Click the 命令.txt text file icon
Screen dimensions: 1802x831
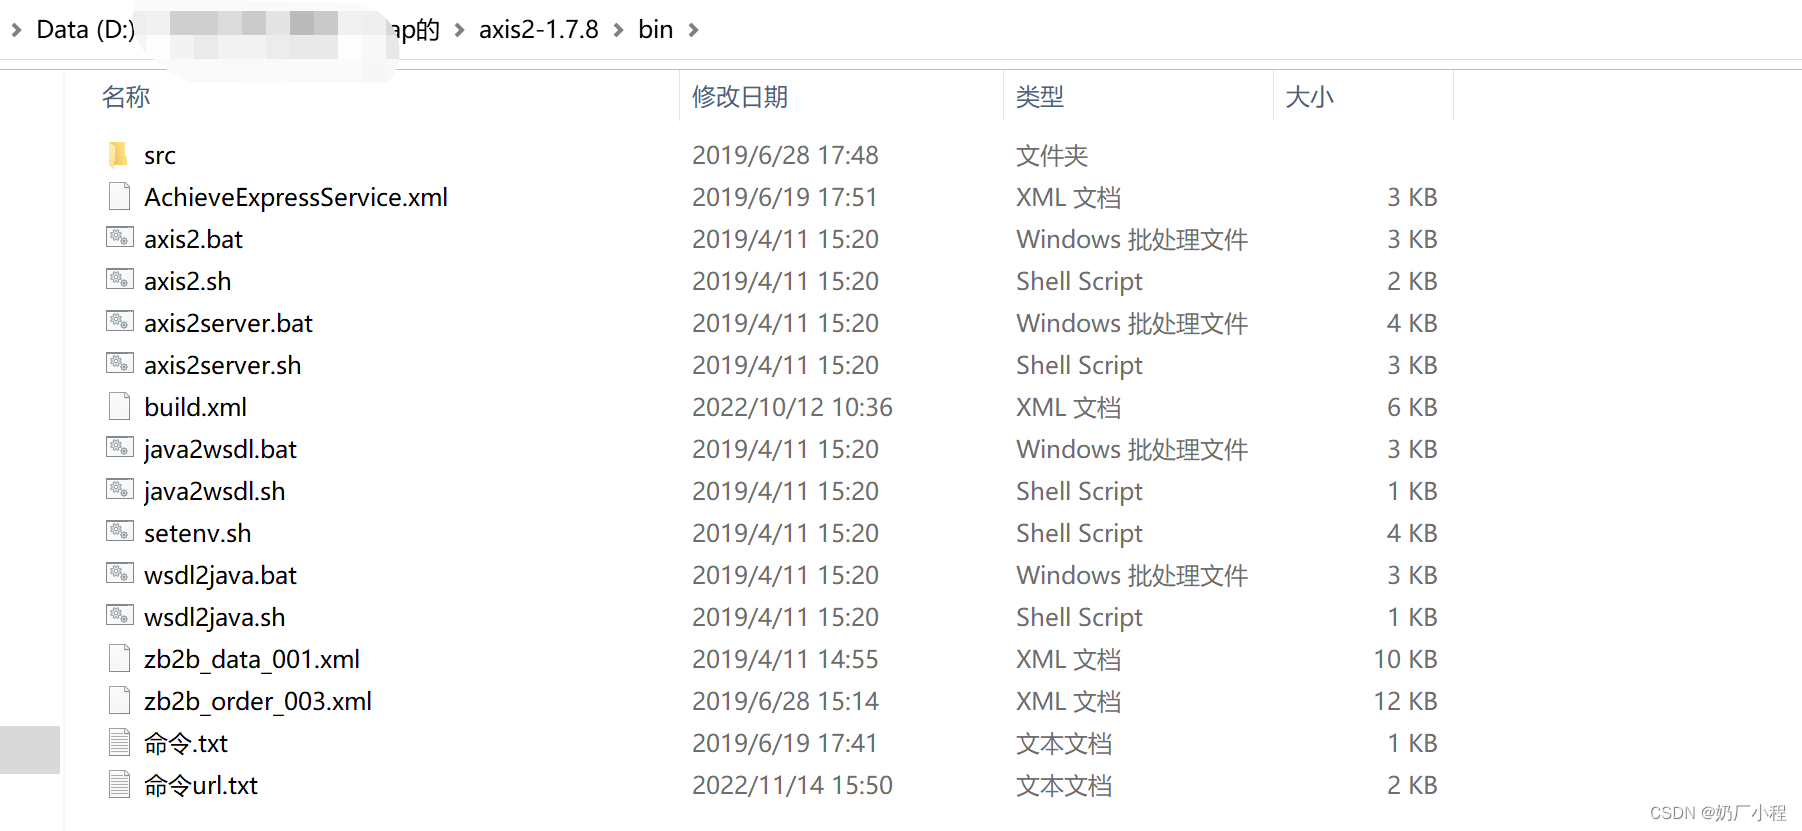pos(119,742)
